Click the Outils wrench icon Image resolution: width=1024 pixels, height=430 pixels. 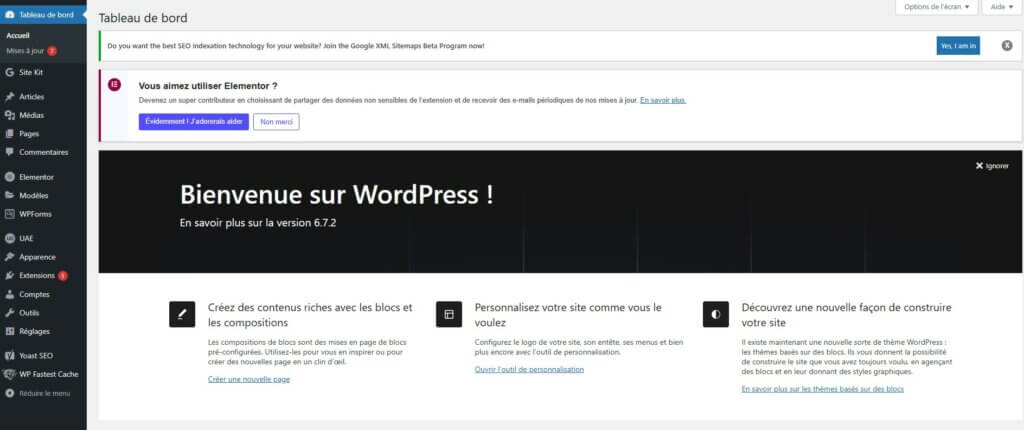(x=9, y=313)
